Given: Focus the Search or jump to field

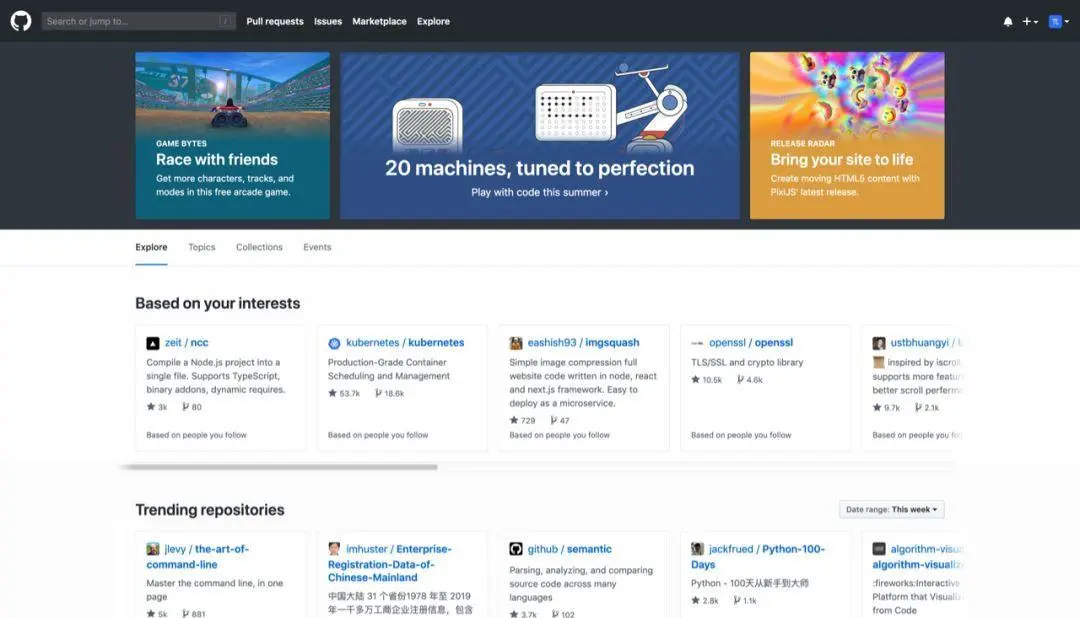Looking at the screenshot, I should [138, 21].
